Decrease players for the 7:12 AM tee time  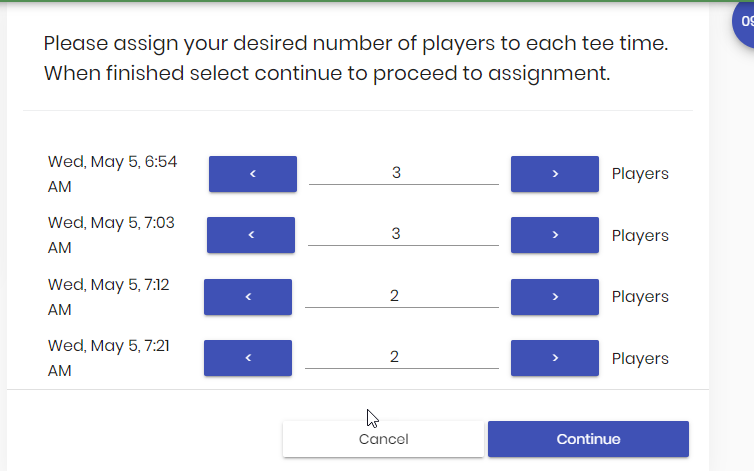point(247,297)
